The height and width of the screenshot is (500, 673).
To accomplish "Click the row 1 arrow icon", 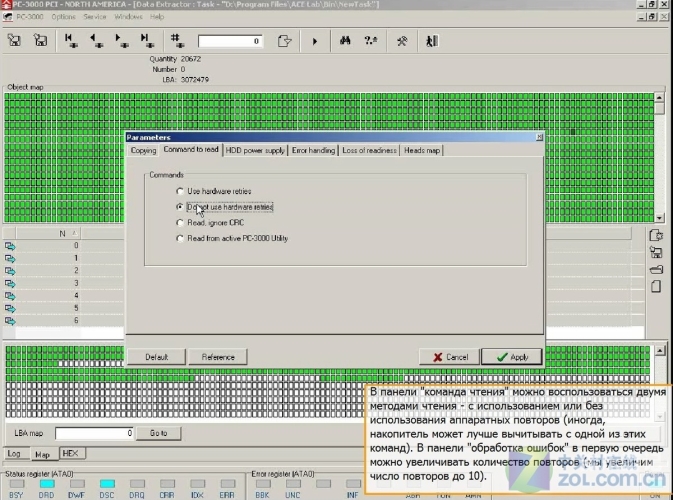I will click(10, 259).
